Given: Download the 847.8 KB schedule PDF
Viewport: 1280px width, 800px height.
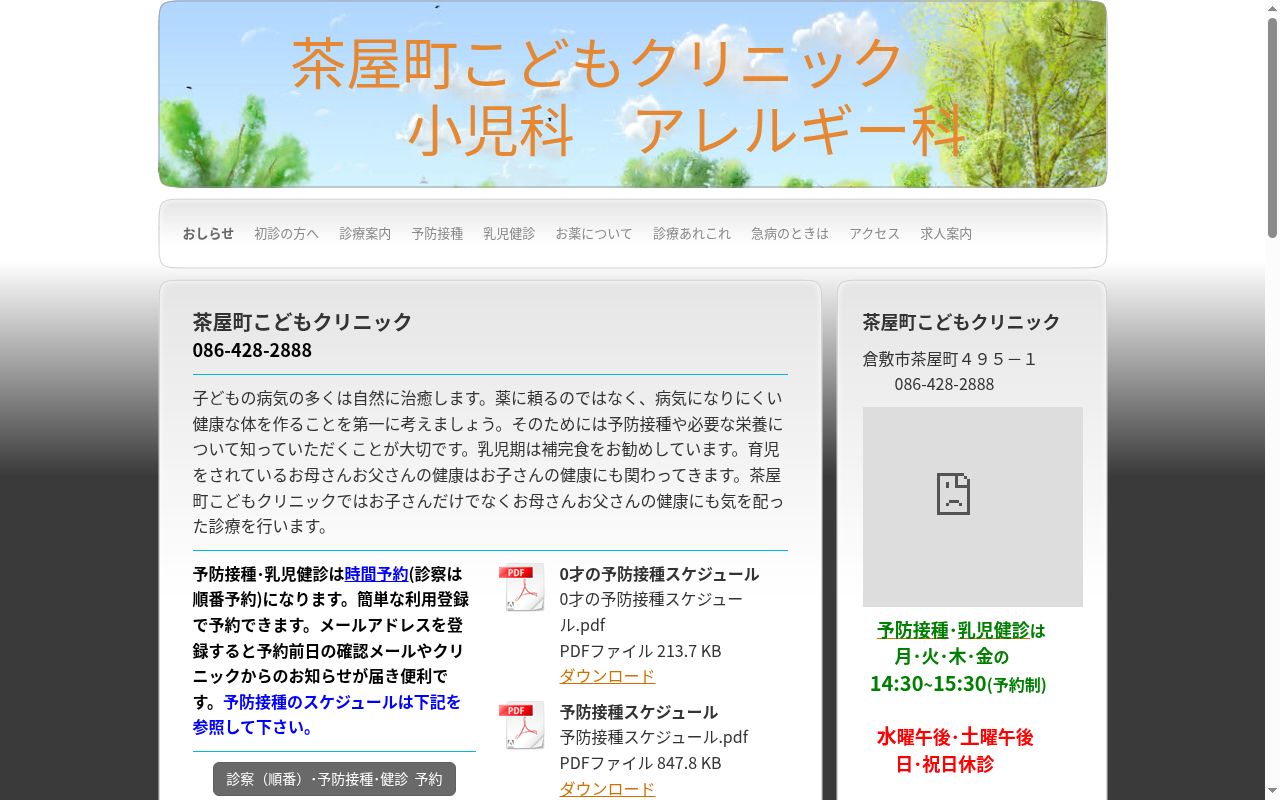Looking at the screenshot, I should [x=607, y=789].
